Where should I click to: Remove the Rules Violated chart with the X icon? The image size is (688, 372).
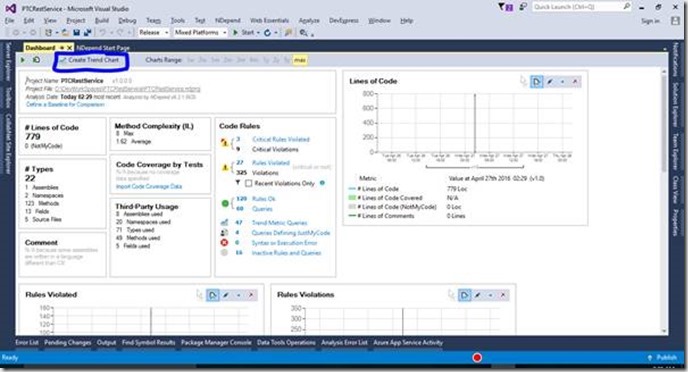tap(251, 295)
